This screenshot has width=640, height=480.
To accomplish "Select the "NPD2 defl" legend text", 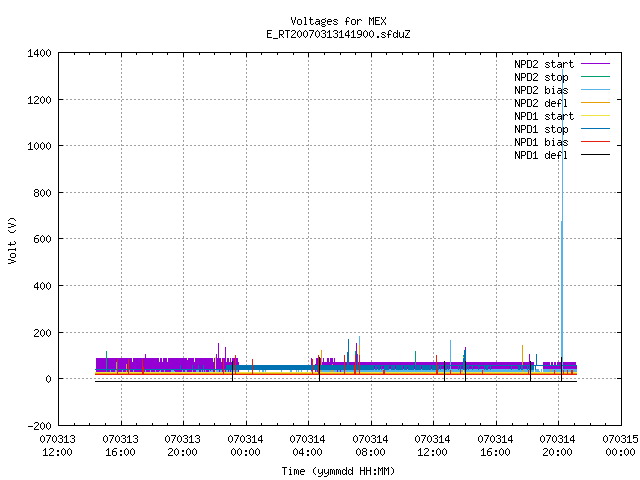I will [x=541, y=103].
